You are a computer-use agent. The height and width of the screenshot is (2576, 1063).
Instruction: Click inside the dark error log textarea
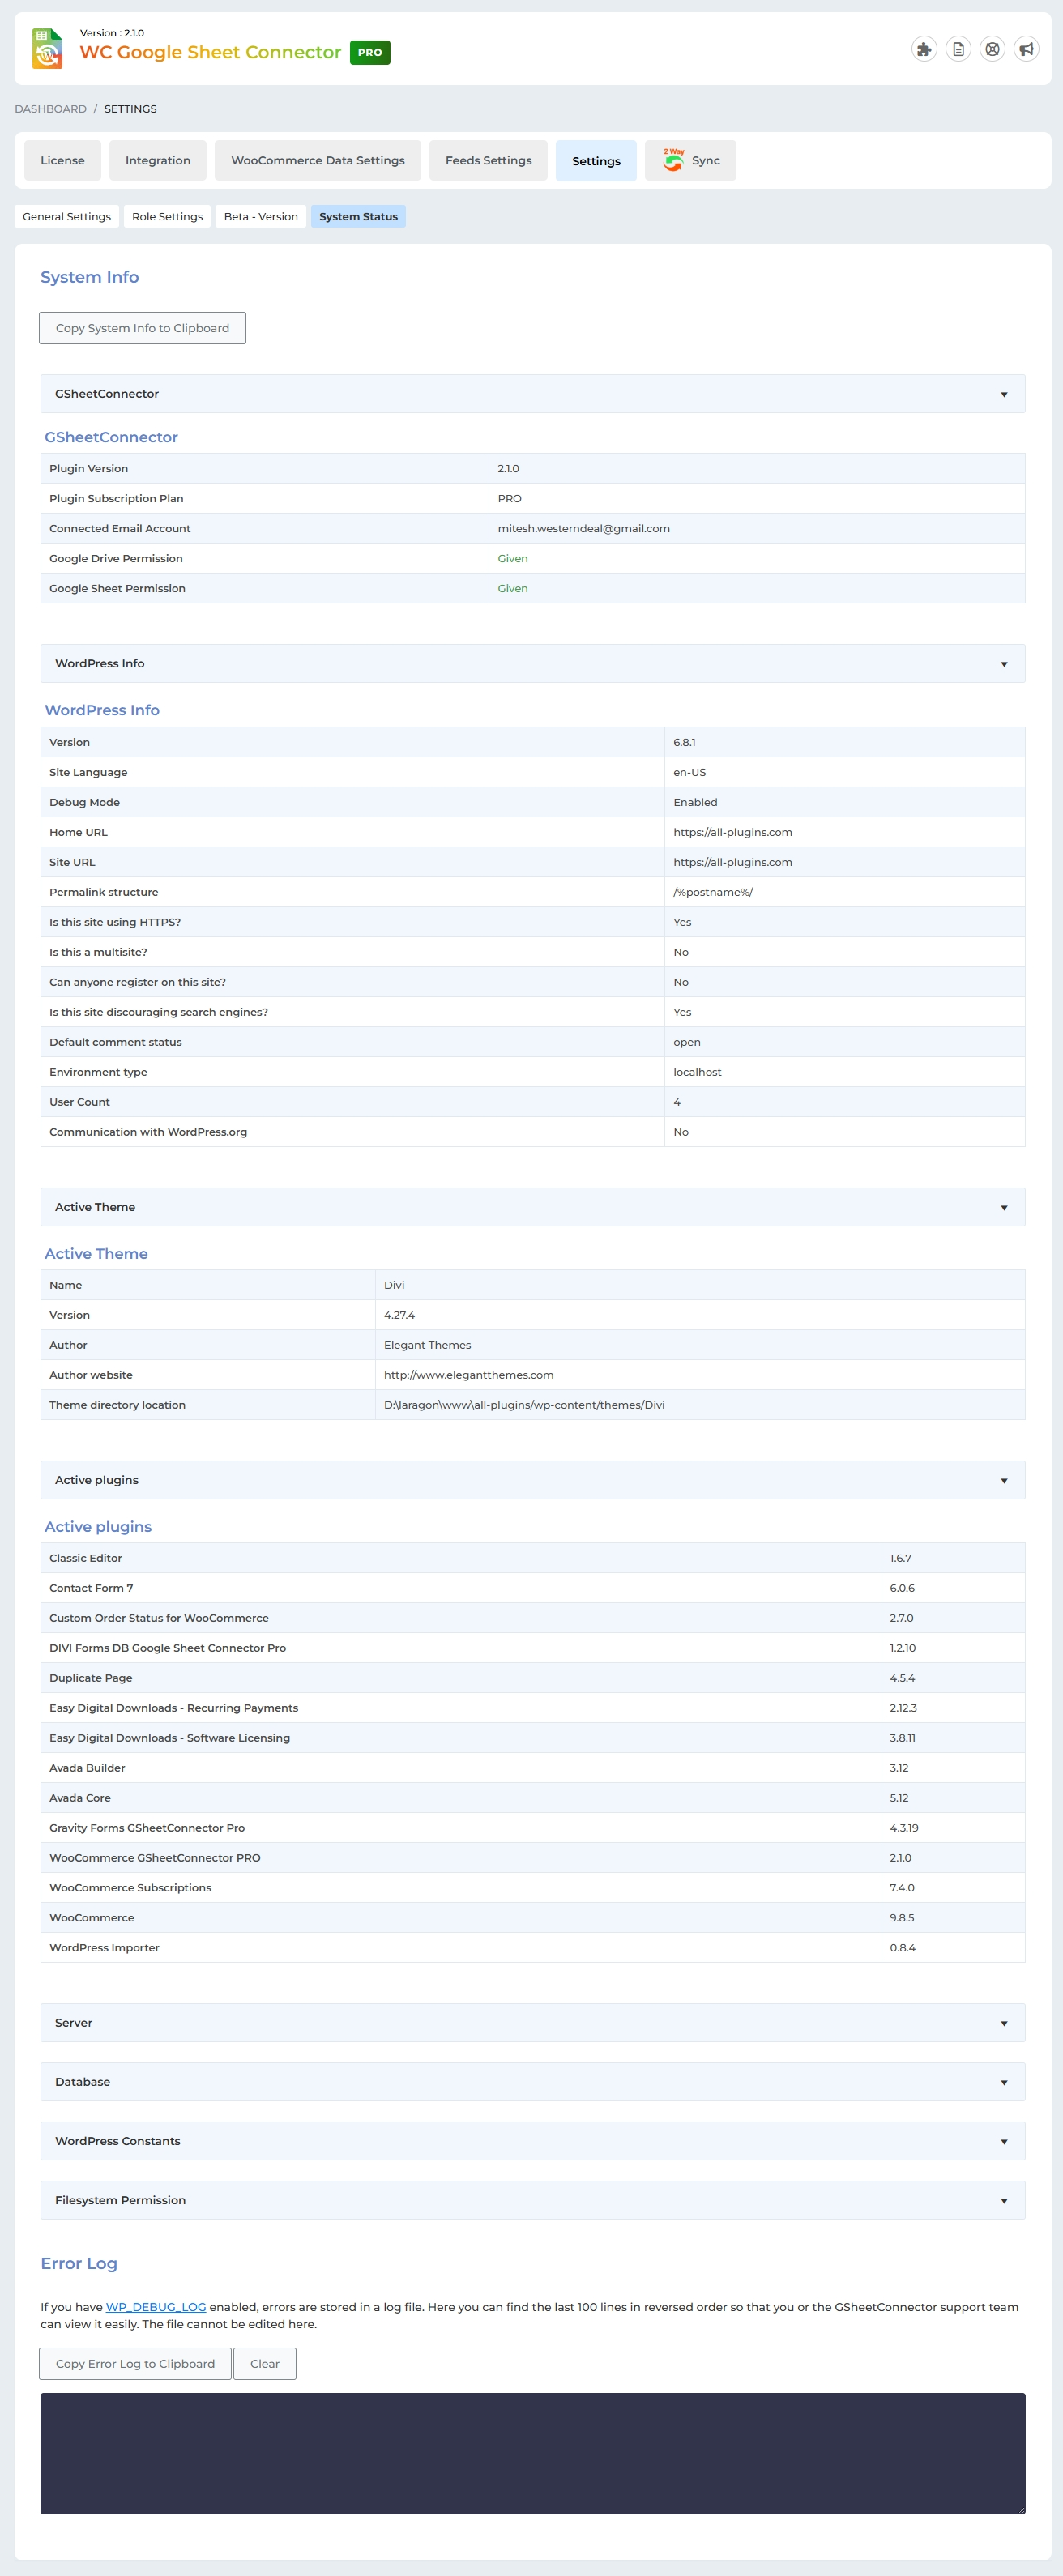point(532,2452)
